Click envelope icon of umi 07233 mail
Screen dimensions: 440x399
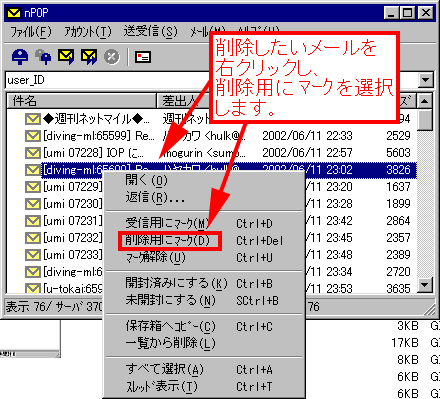pyautogui.click(x=32, y=255)
